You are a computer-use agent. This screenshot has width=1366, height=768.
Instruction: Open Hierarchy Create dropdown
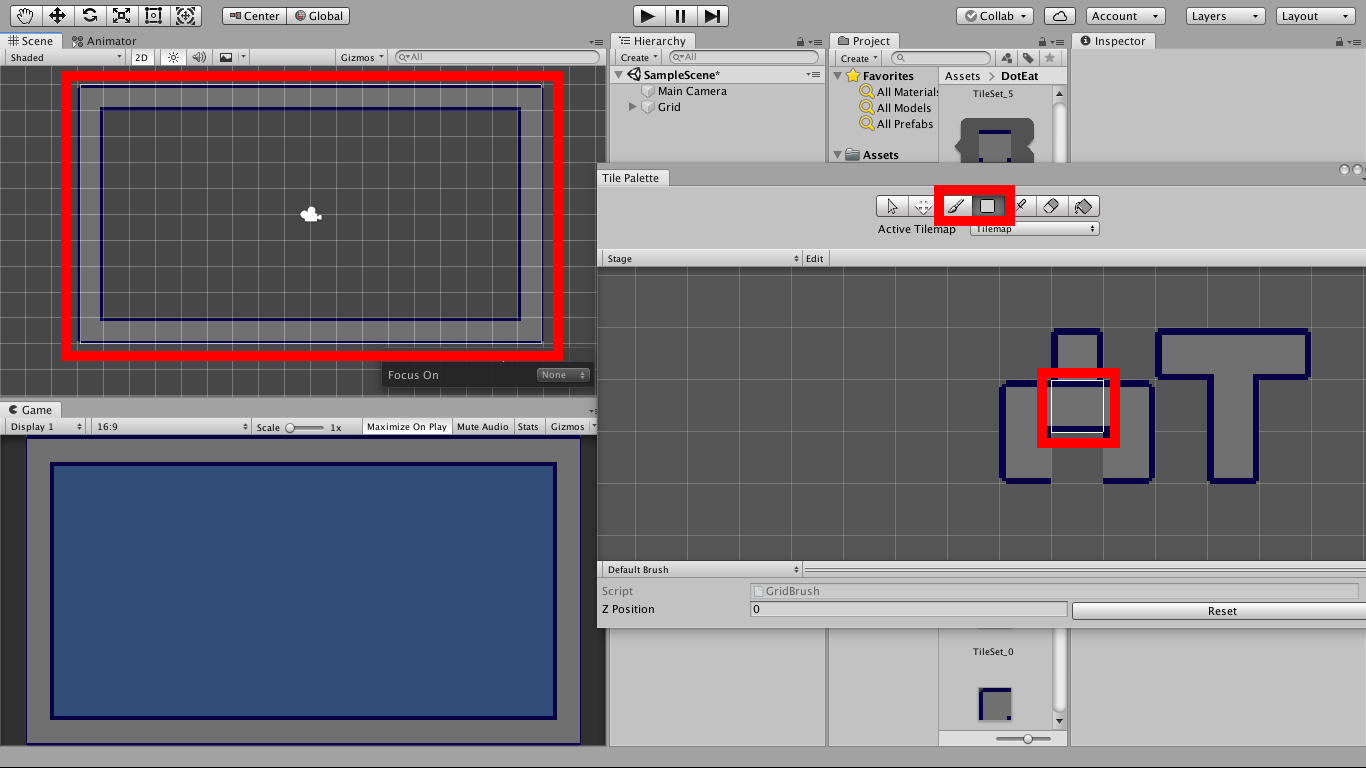(639, 58)
